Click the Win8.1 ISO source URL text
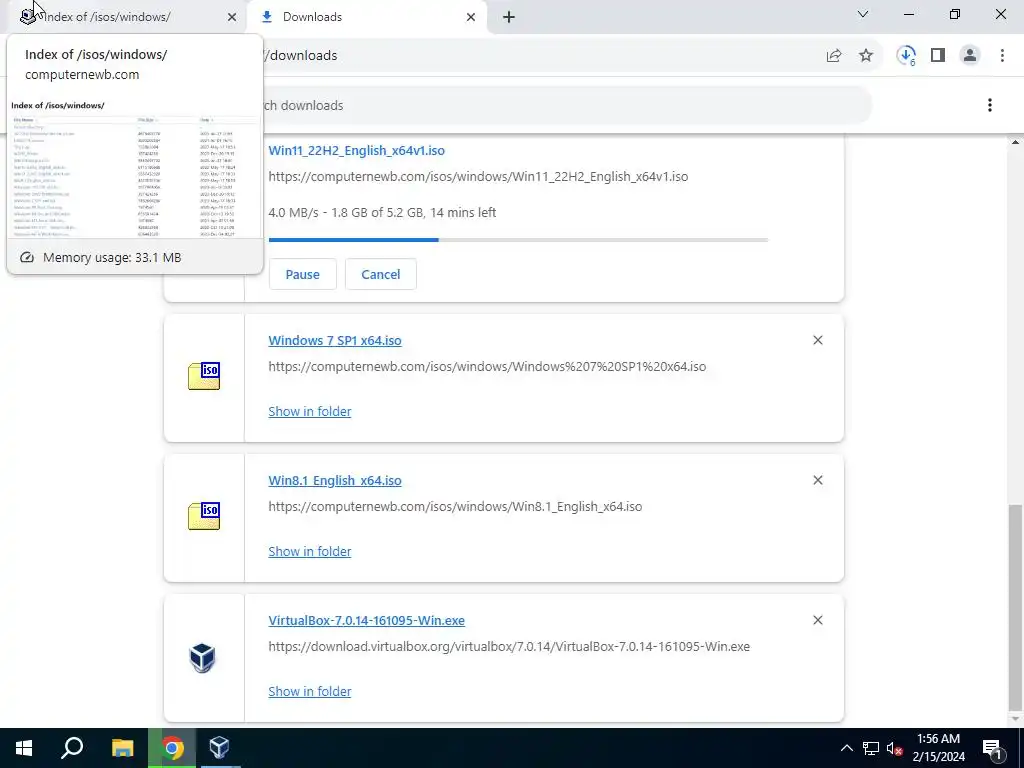 (x=455, y=506)
